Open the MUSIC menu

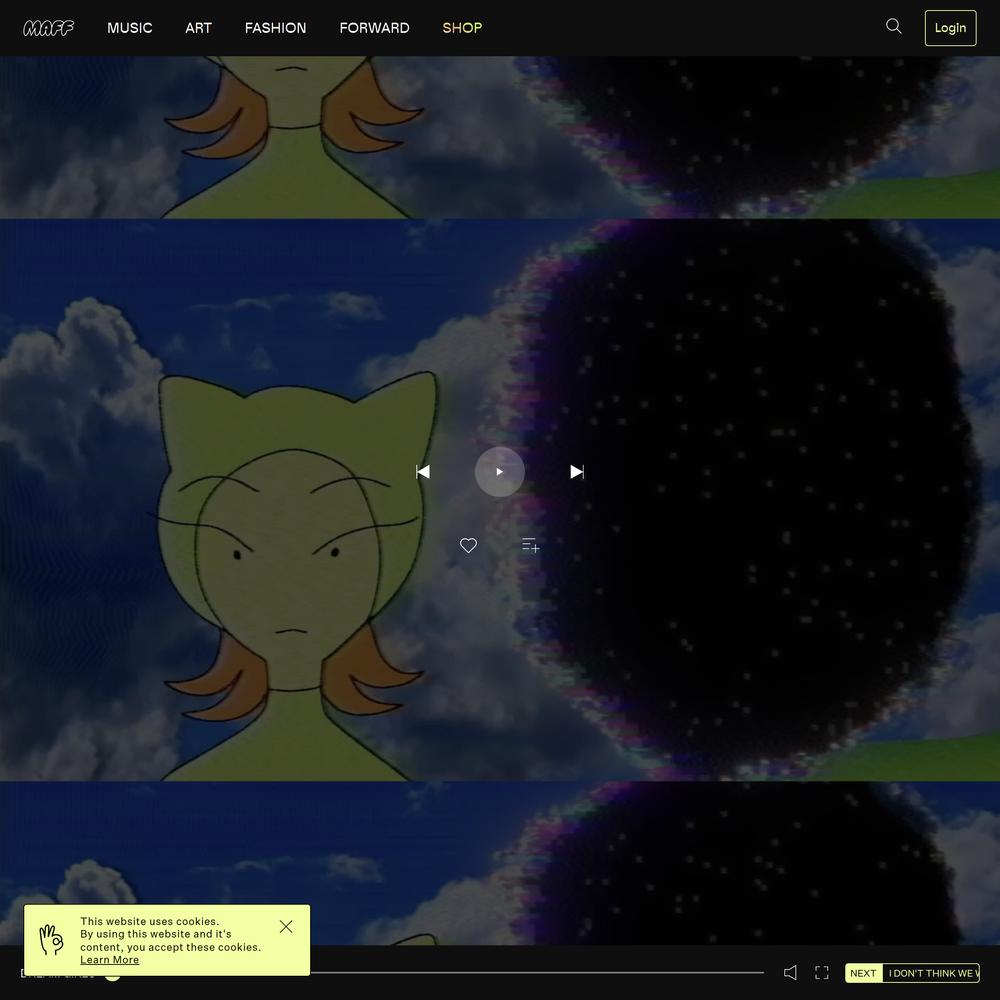(x=129, y=28)
